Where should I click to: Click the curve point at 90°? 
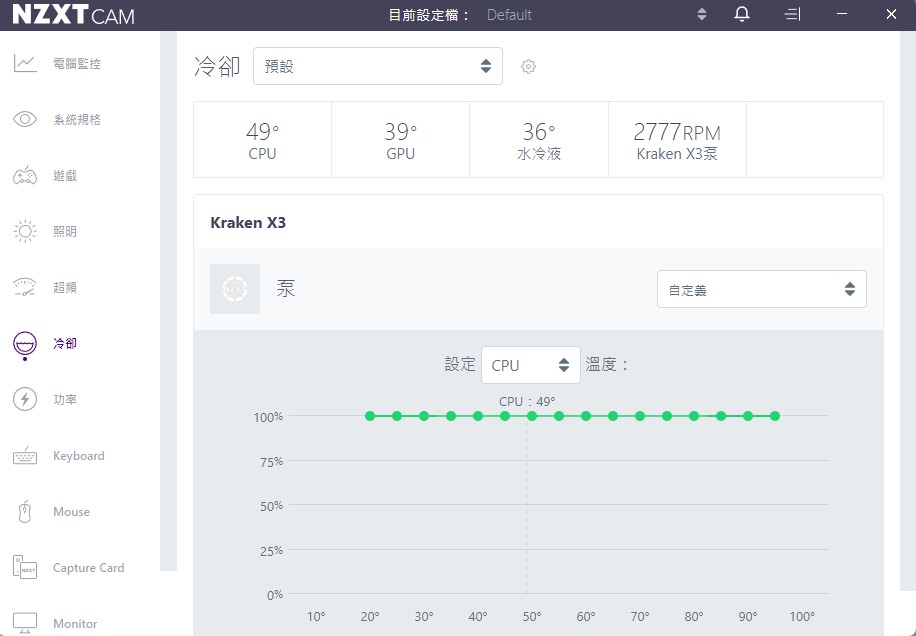pyautogui.click(x=748, y=416)
